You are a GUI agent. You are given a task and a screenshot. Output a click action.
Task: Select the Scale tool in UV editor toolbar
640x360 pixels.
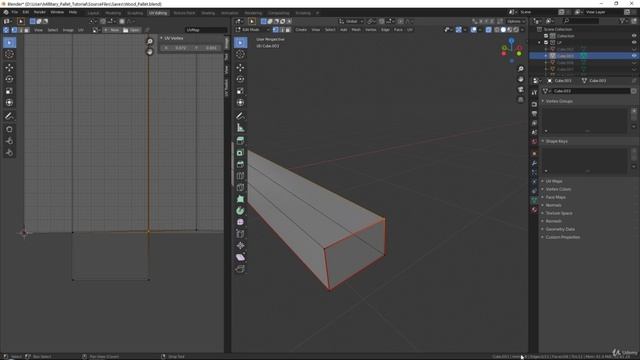[9, 91]
